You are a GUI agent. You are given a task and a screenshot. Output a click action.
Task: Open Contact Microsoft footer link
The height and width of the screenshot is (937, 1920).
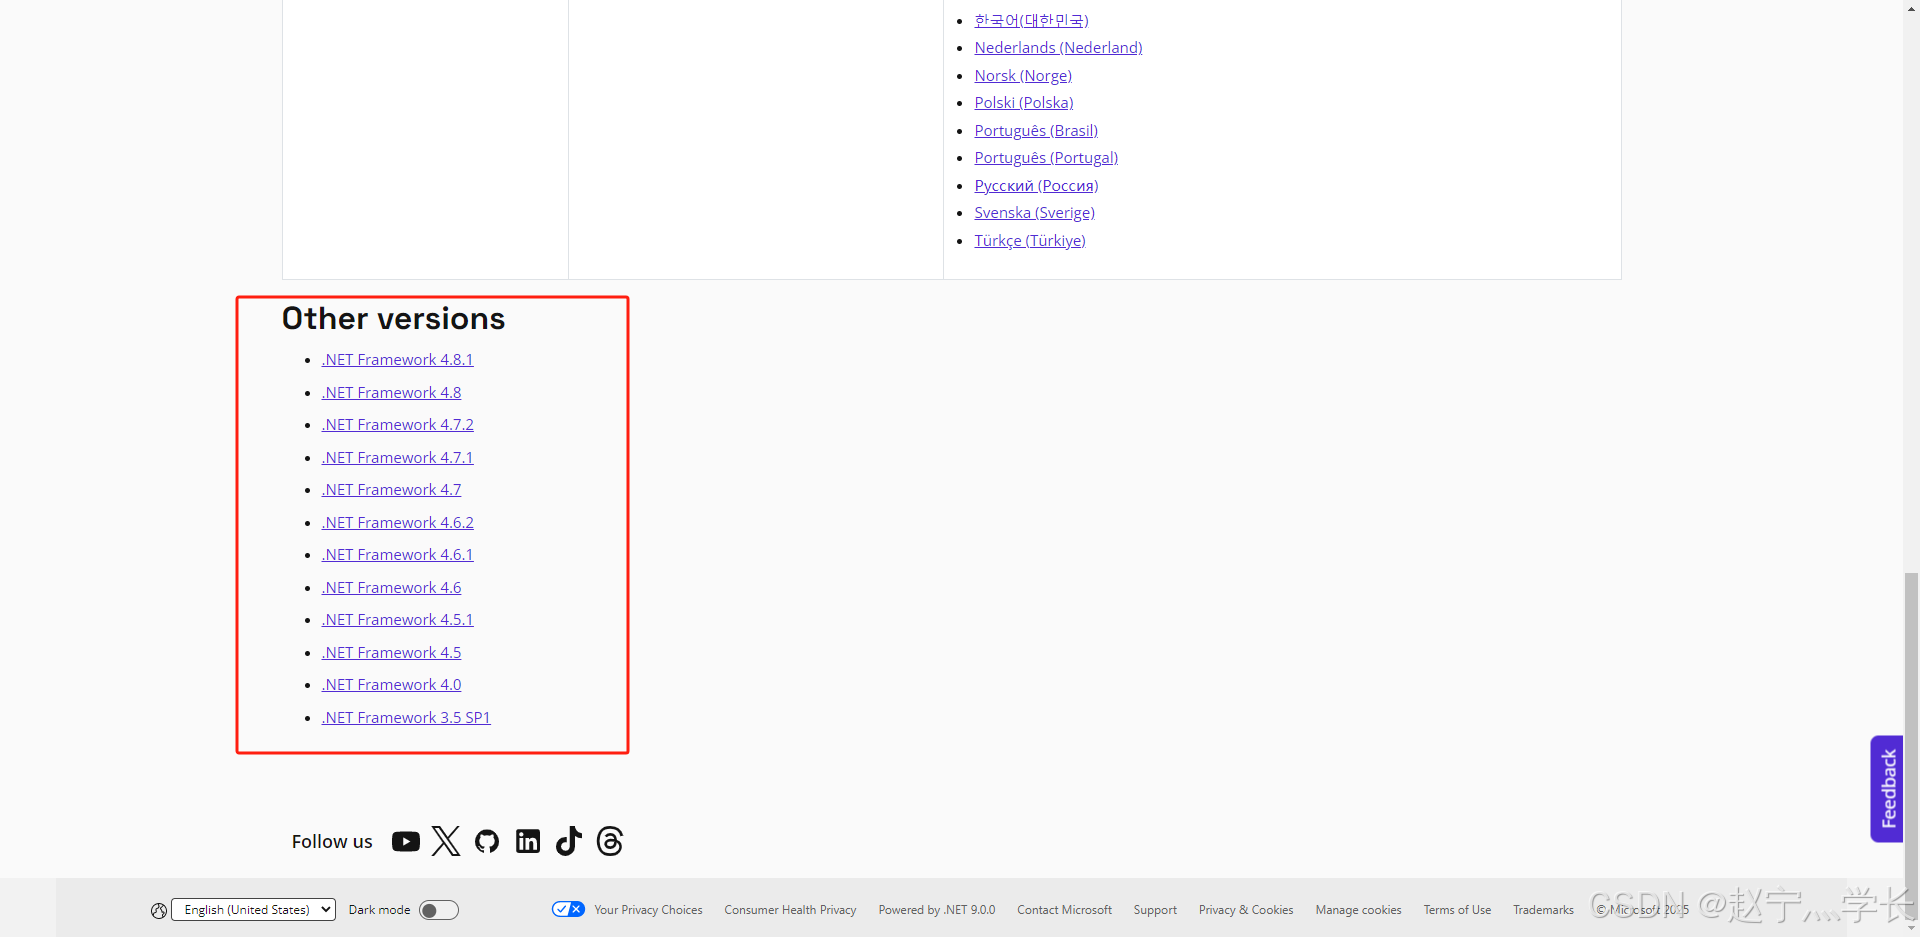(x=1064, y=910)
